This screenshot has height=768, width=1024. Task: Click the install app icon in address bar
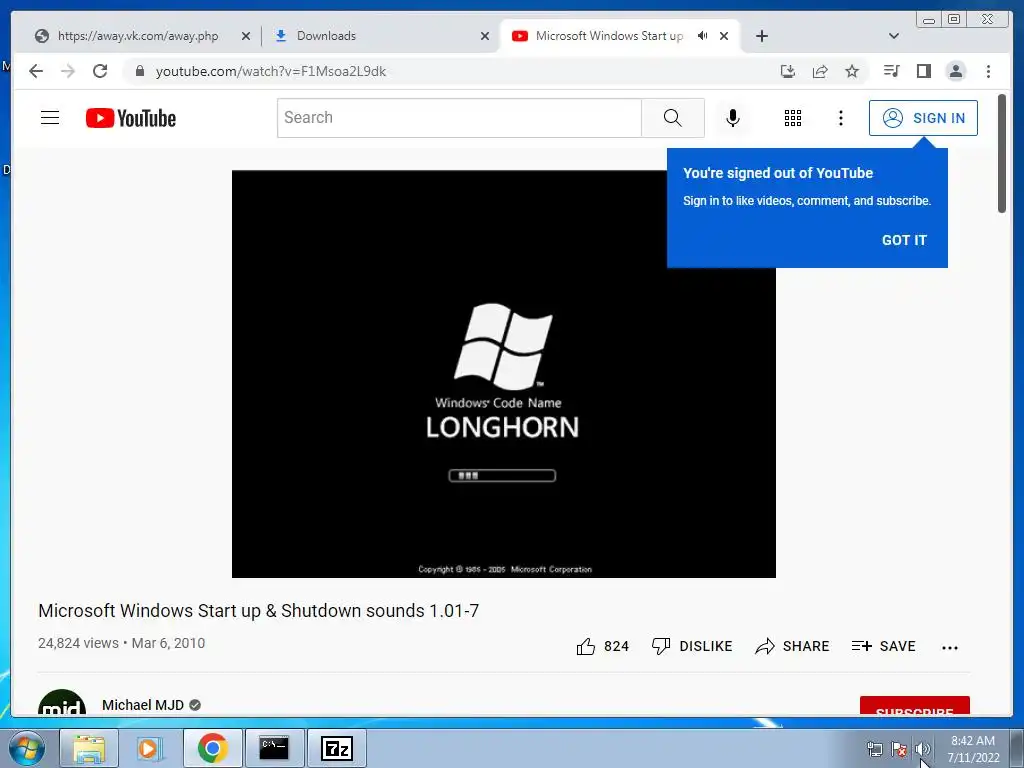(x=788, y=71)
